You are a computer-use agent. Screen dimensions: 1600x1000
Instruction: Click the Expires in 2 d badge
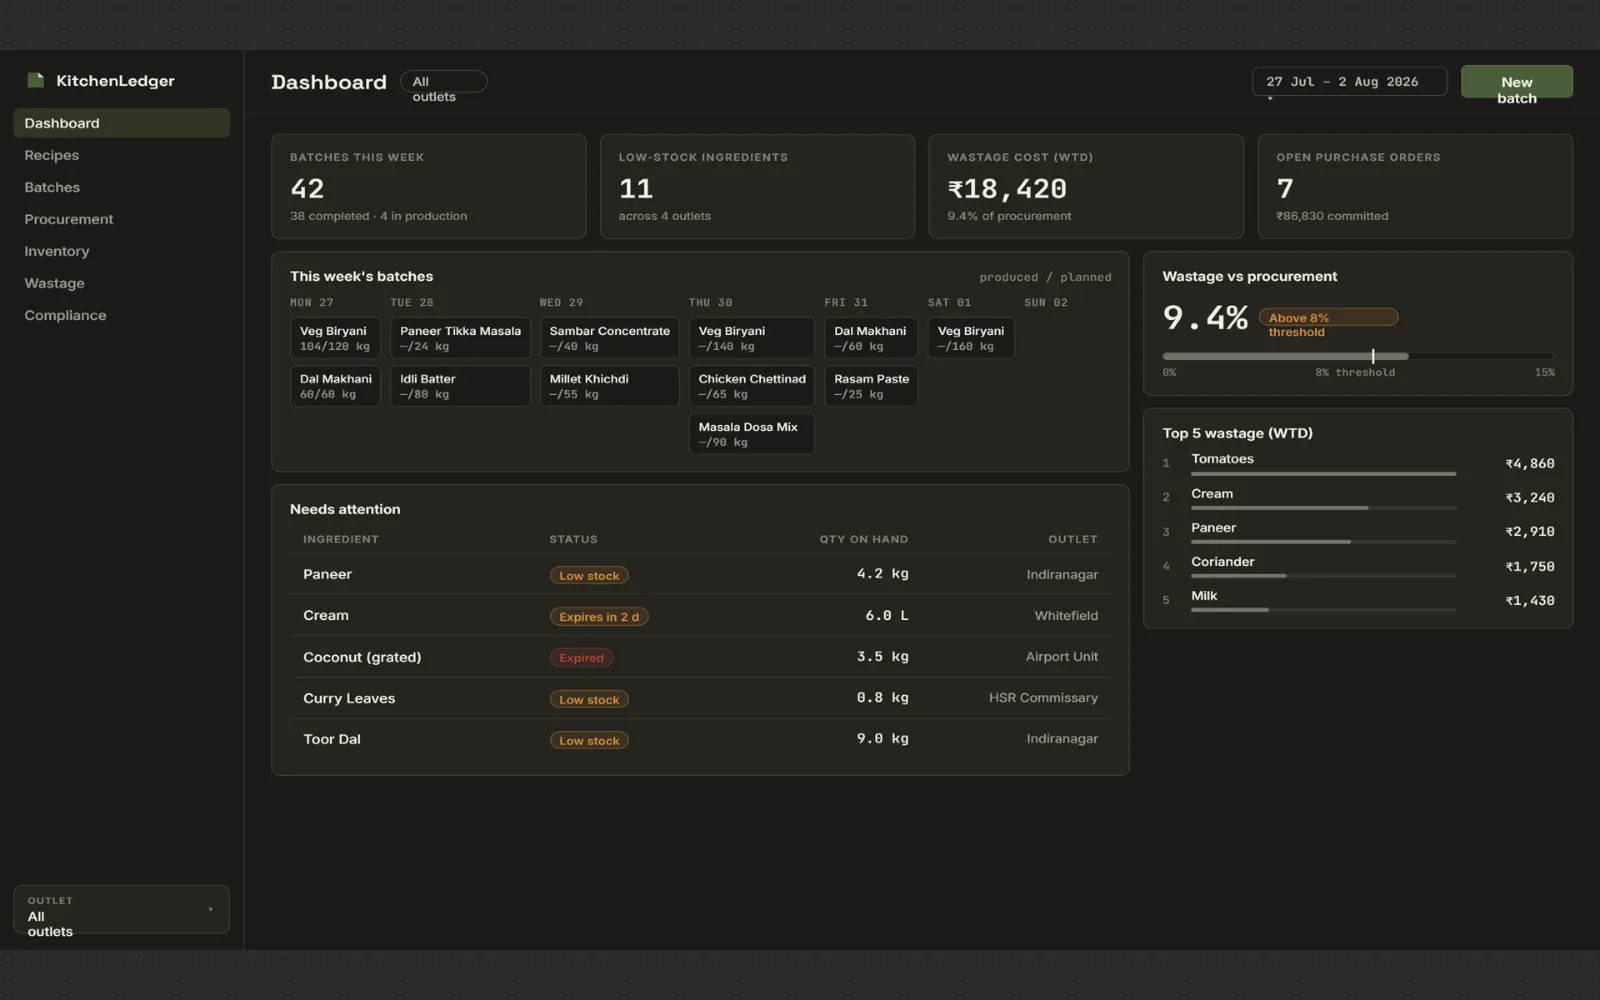(x=599, y=617)
